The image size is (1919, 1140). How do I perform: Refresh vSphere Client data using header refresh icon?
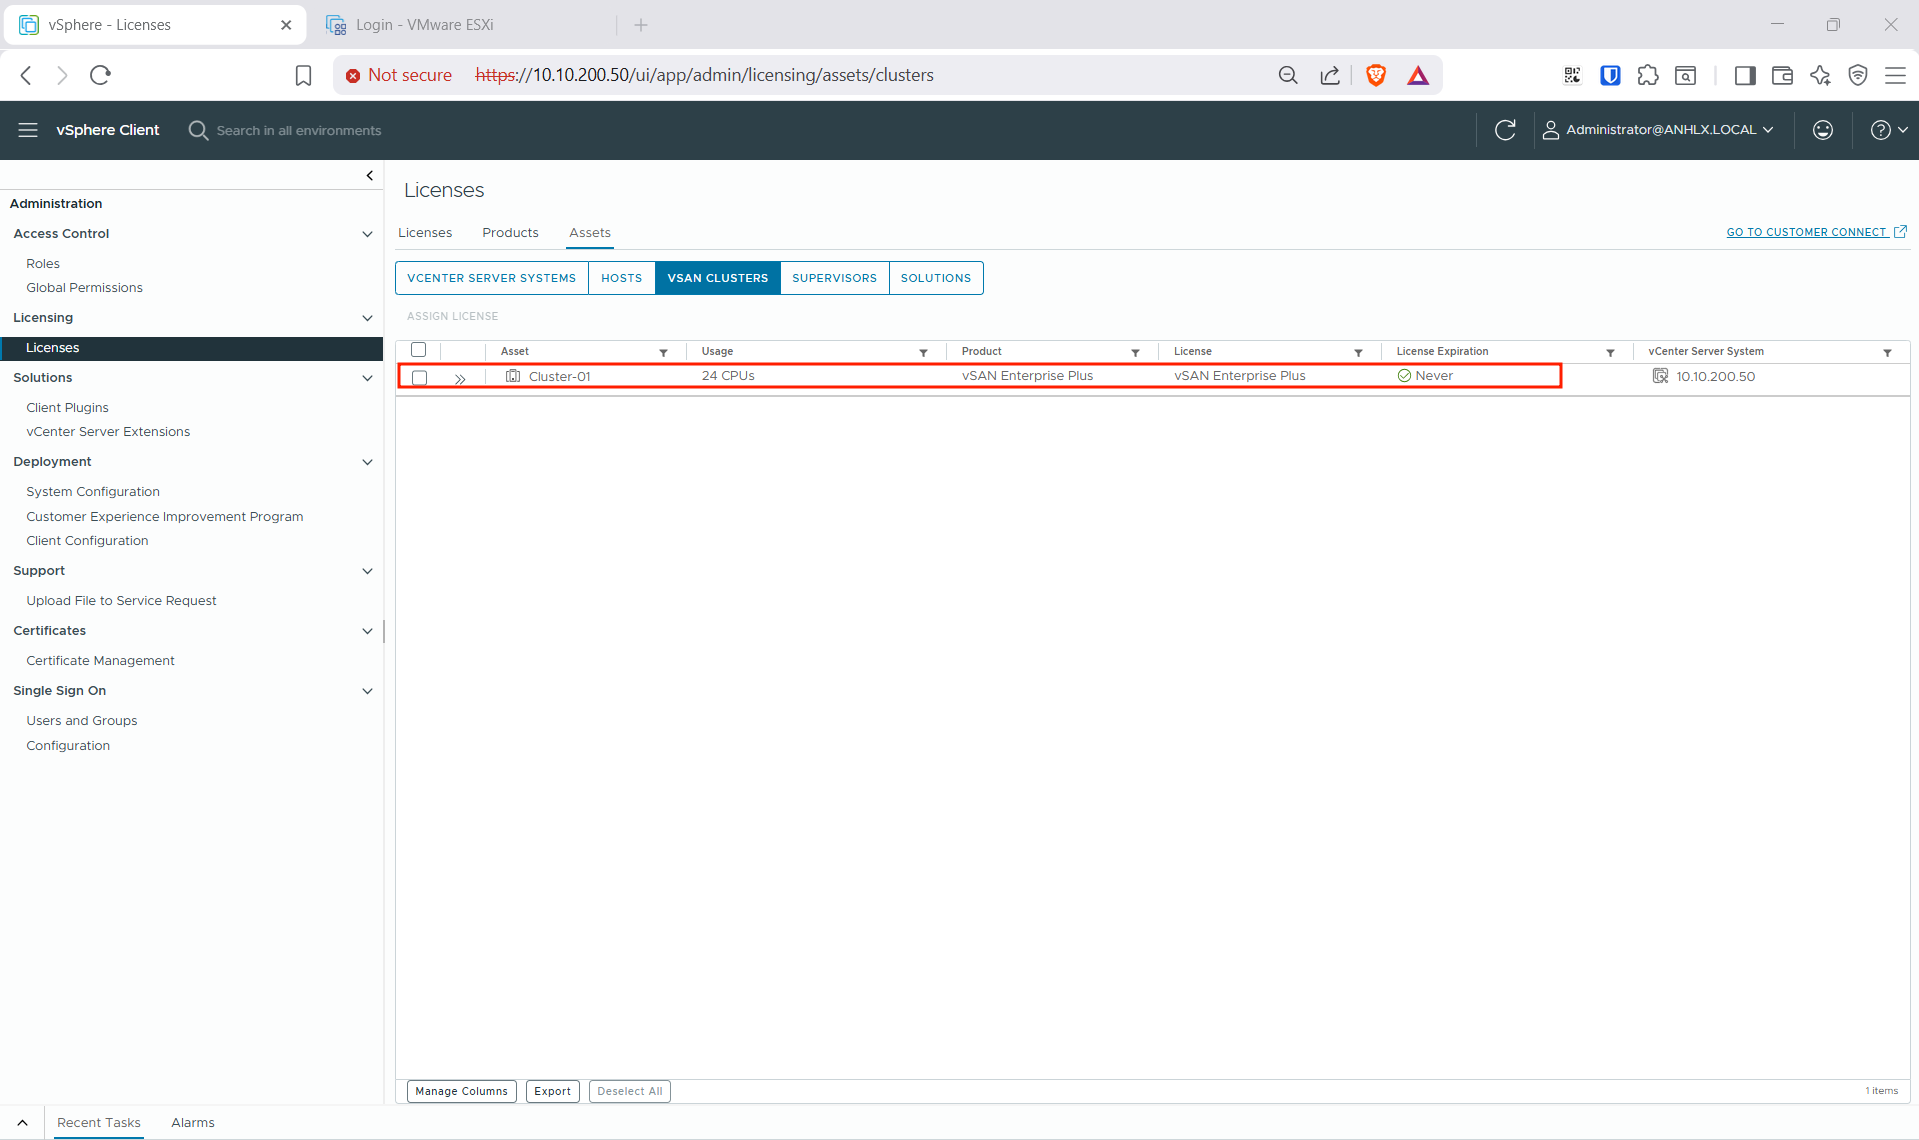(x=1505, y=130)
